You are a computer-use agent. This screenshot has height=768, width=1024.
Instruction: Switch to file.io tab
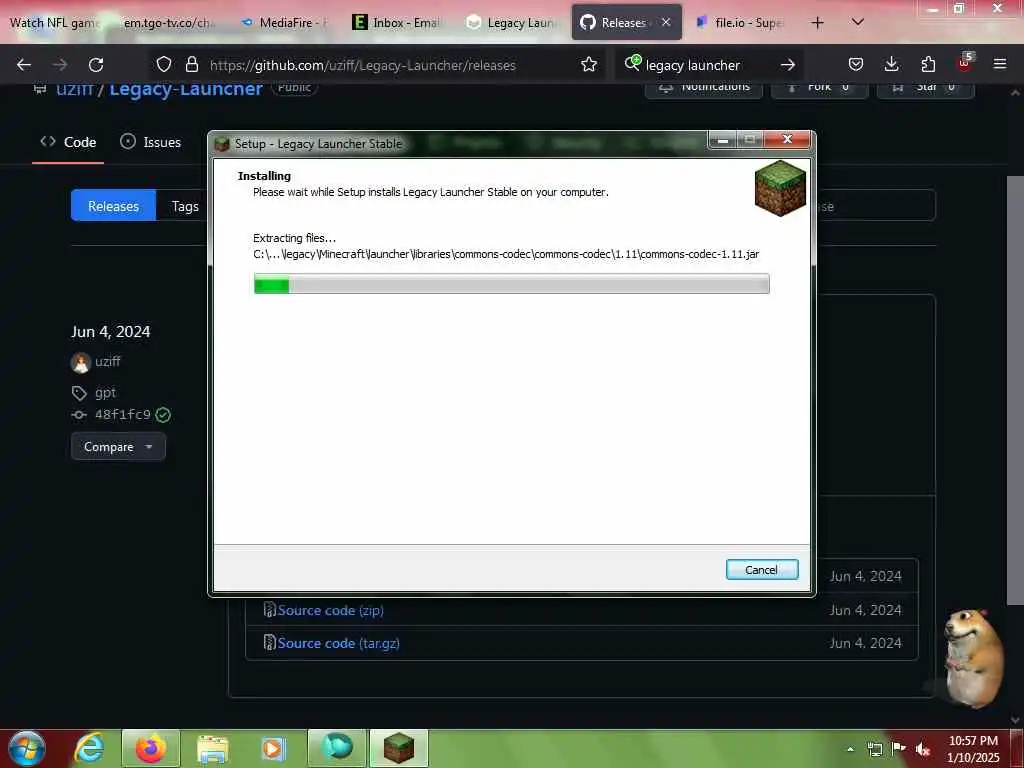[x=741, y=23]
